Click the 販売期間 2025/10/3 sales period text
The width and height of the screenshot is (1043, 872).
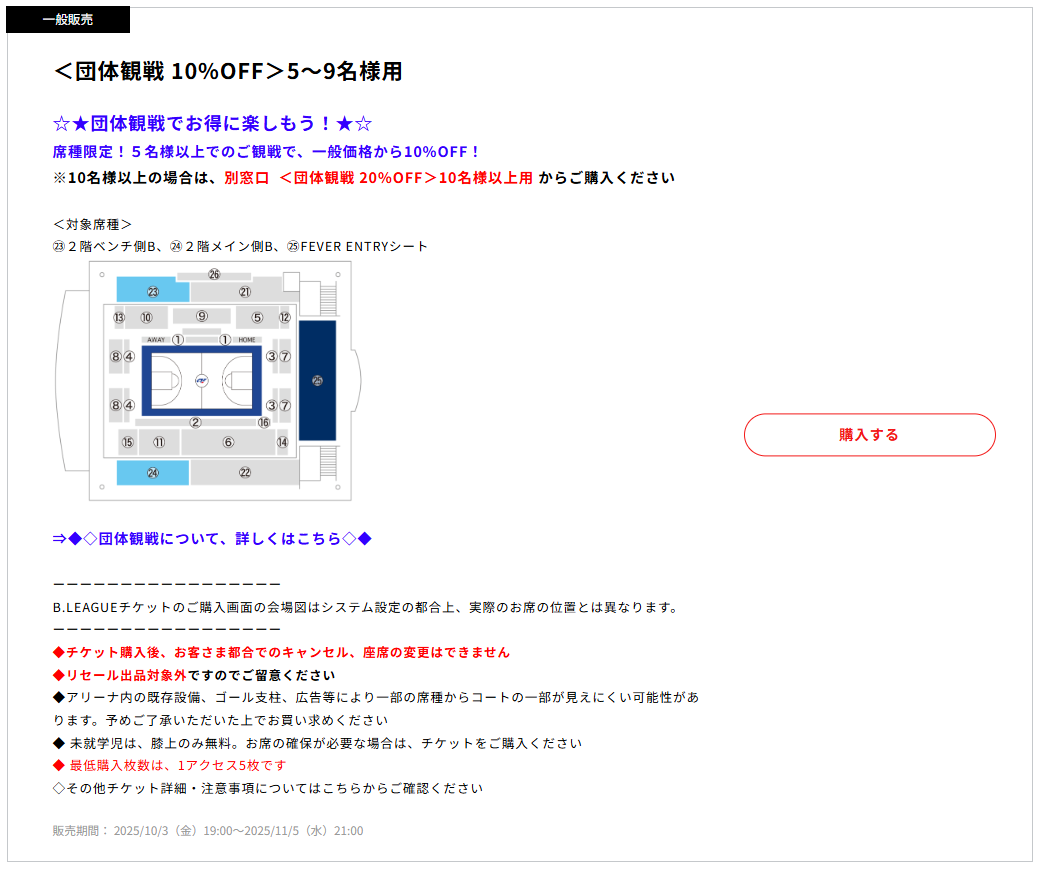click(x=208, y=830)
